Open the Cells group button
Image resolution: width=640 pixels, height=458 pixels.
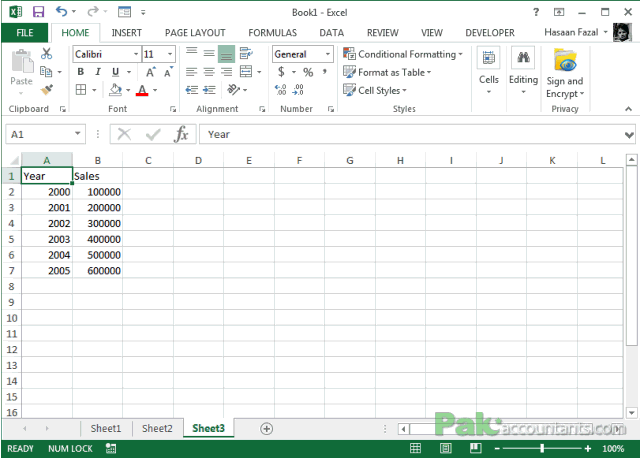(x=489, y=71)
